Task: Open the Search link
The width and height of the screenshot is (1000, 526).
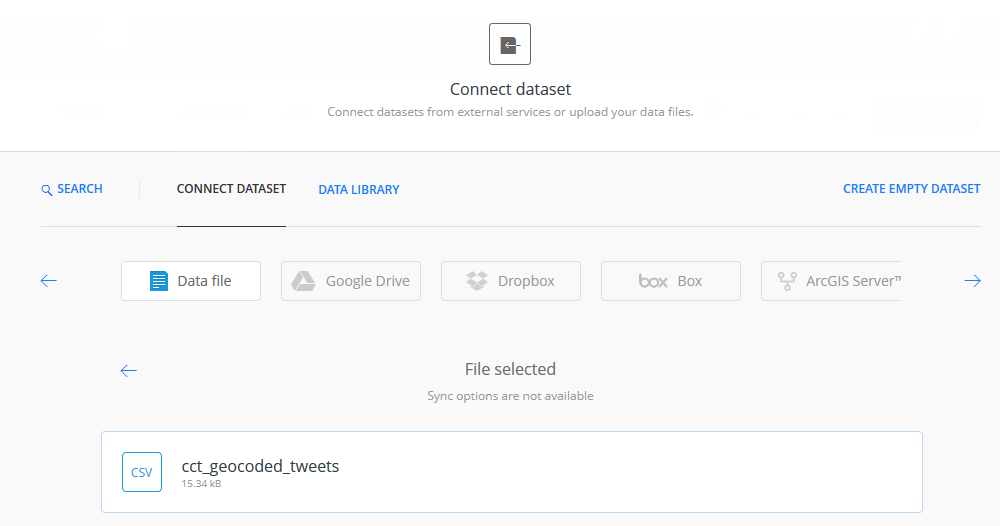Action: point(72,189)
